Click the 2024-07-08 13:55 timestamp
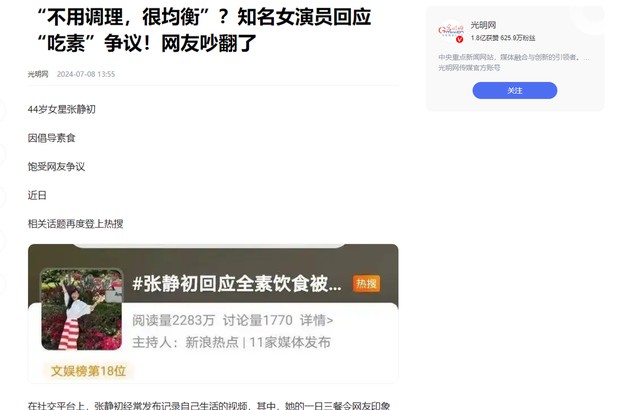Viewport: 640px width, 410px height. coord(86,74)
